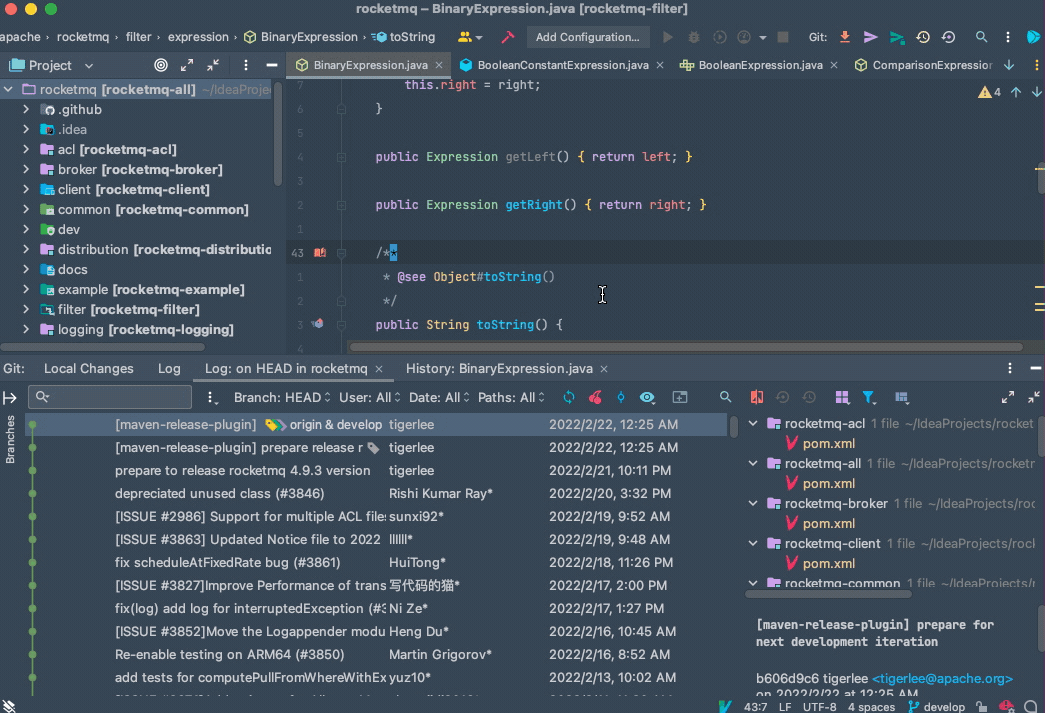Image resolution: width=1045 pixels, height=713 pixels.
Task: Click the Git Update Project icon
Action: [x=844, y=37]
